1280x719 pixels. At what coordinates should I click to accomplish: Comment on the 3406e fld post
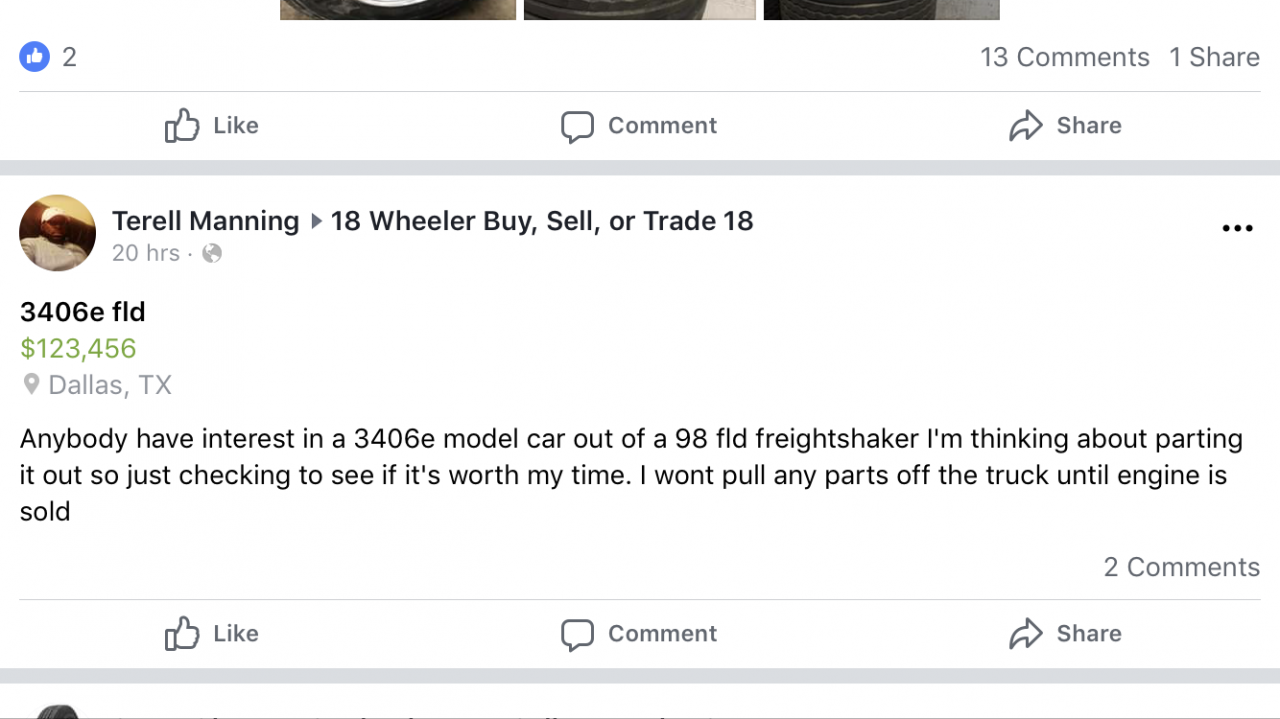[639, 633]
